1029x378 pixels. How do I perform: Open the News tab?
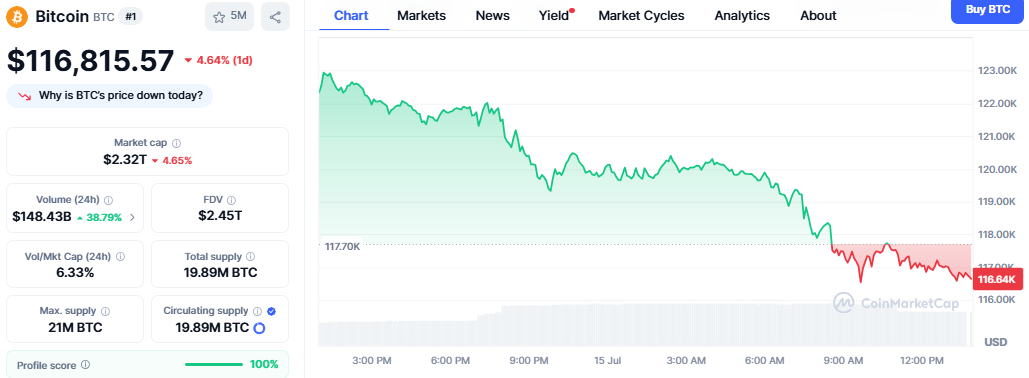(492, 16)
